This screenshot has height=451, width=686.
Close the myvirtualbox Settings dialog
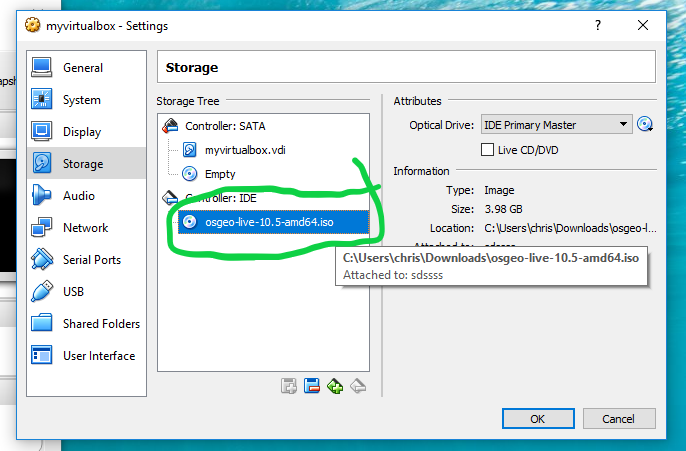[x=643, y=25]
